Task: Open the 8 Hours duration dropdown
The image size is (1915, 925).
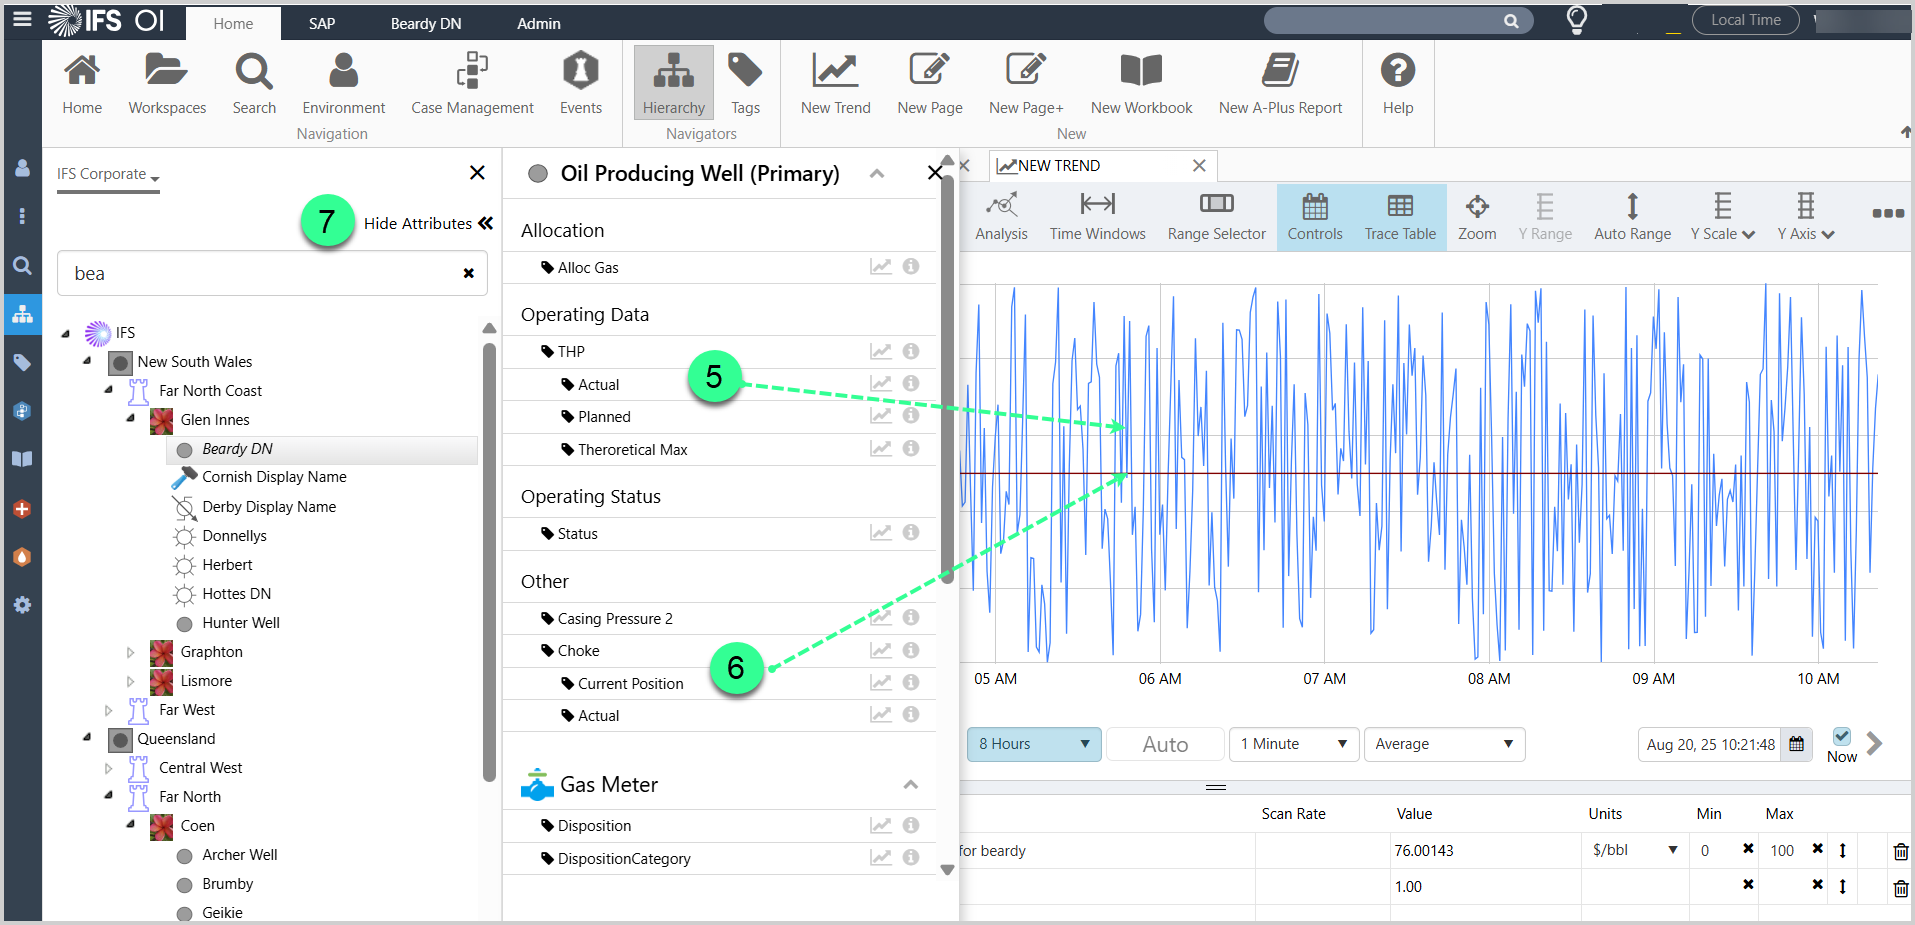Action: [x=1034, y=744]
